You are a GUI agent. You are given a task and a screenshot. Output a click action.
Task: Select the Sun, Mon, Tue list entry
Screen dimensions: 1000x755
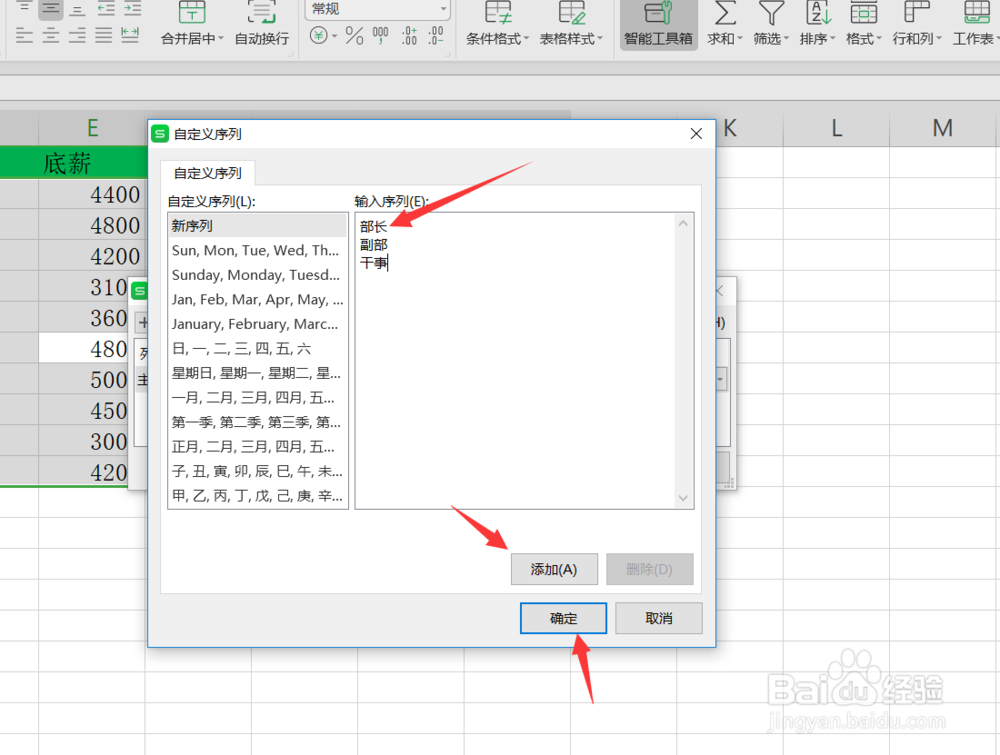click(x=258, y=250)
